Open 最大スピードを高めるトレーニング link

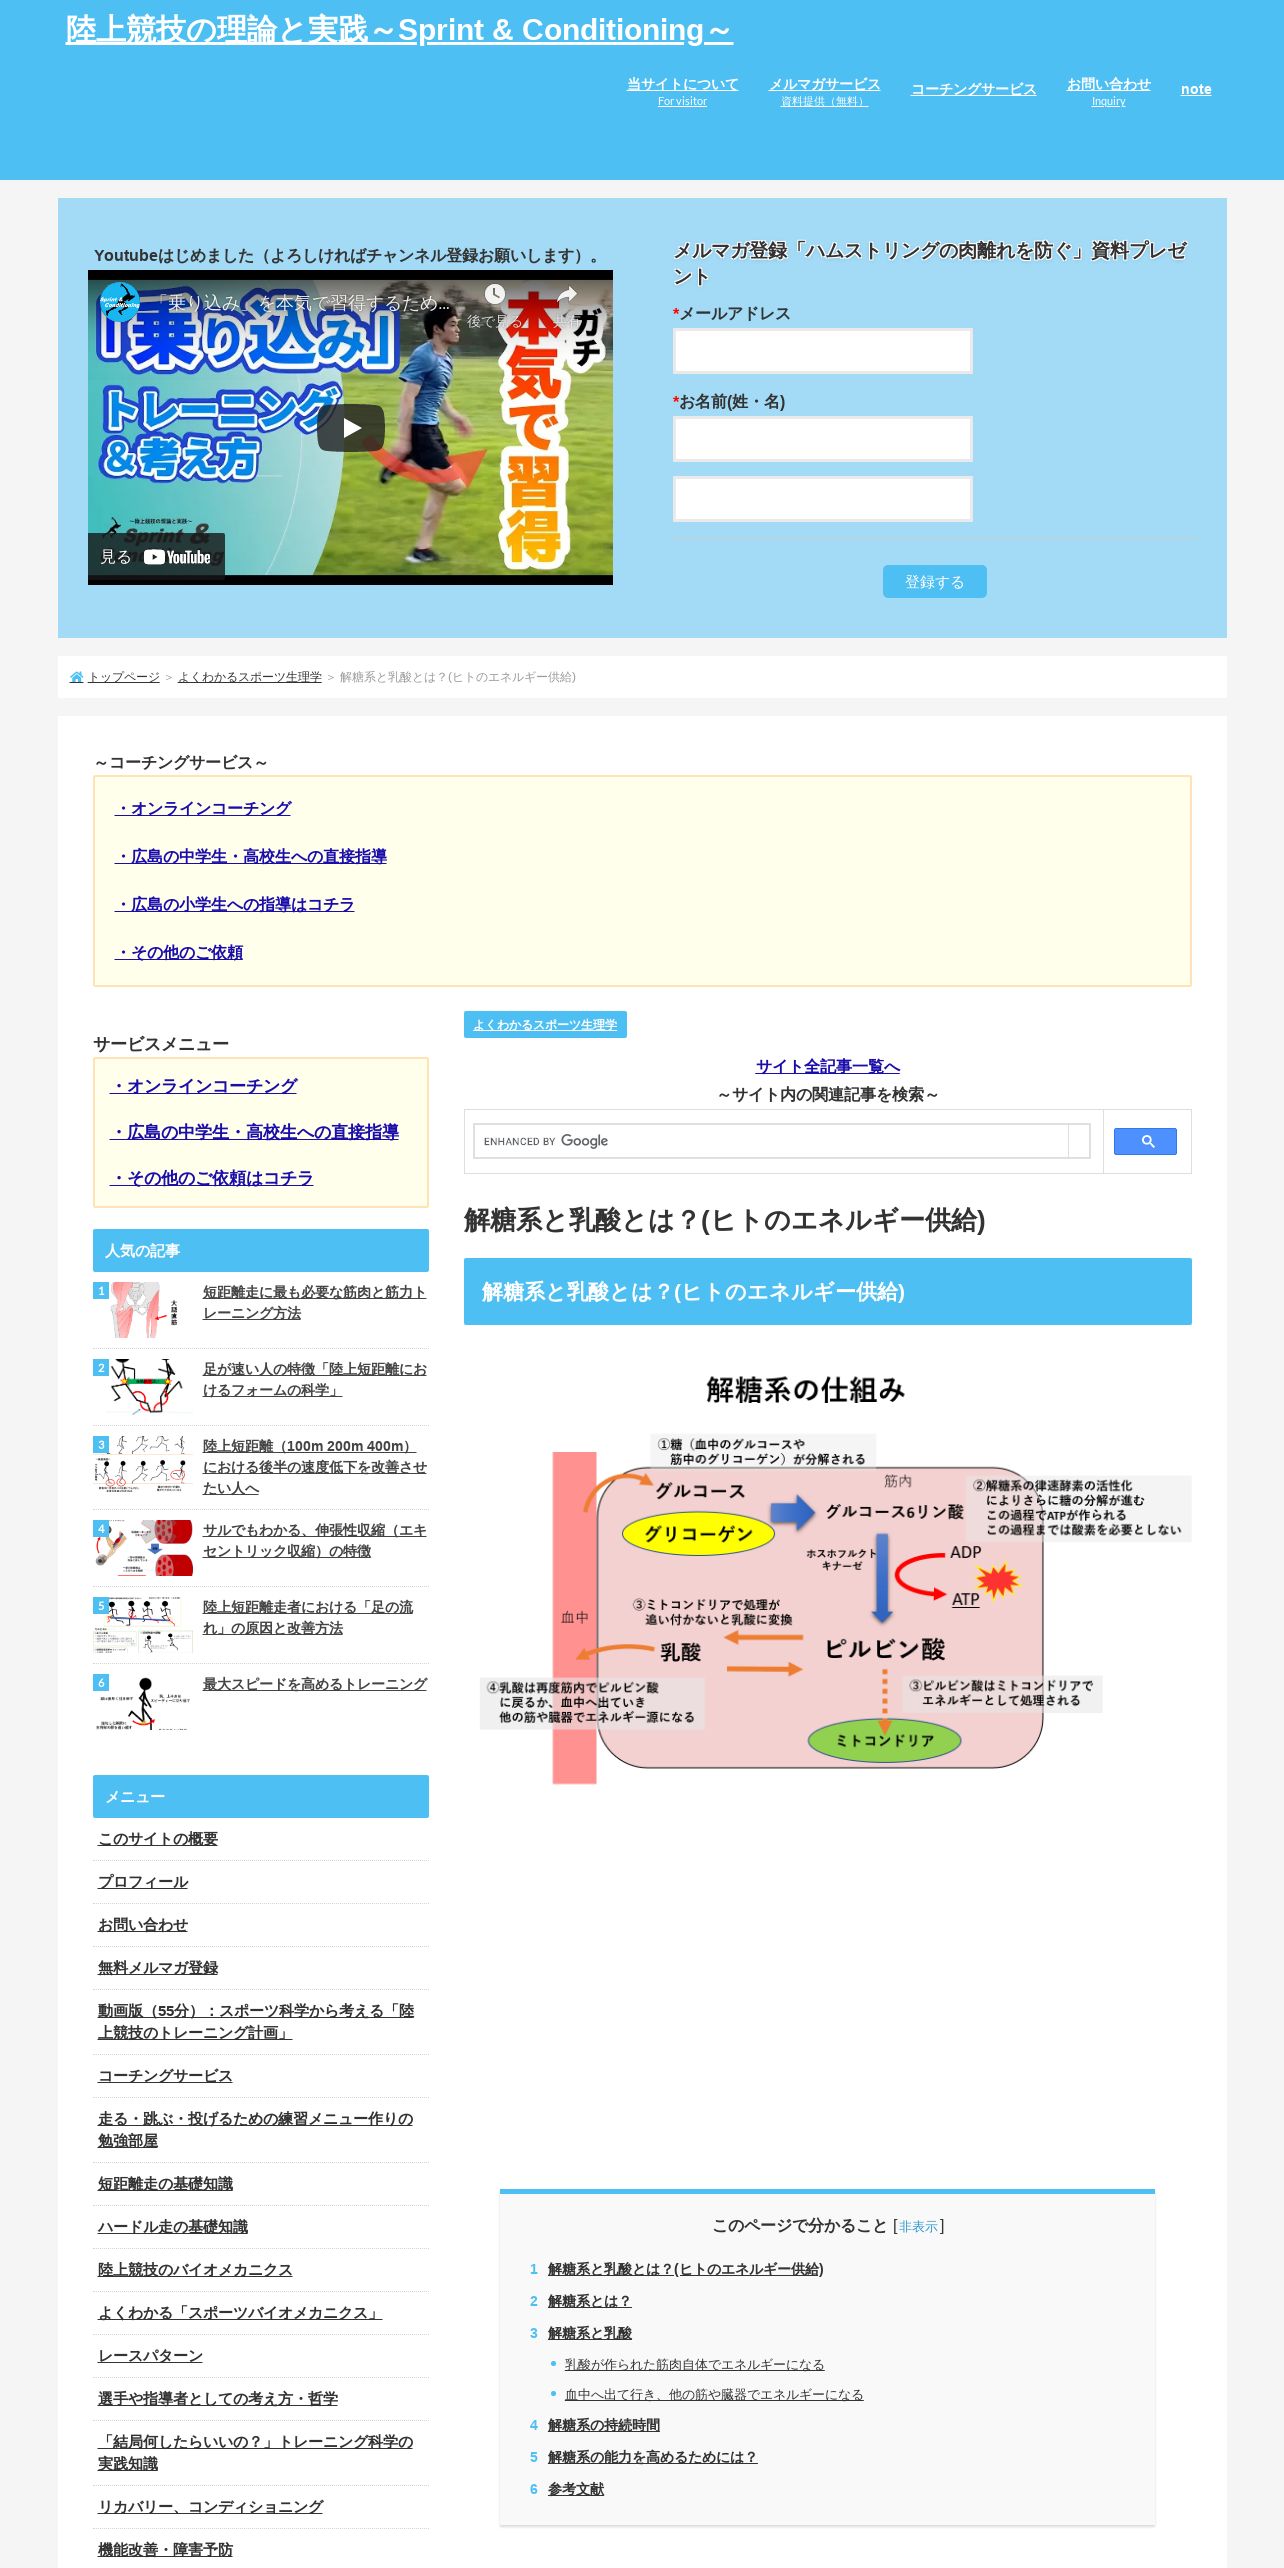tap(315, 1684)
